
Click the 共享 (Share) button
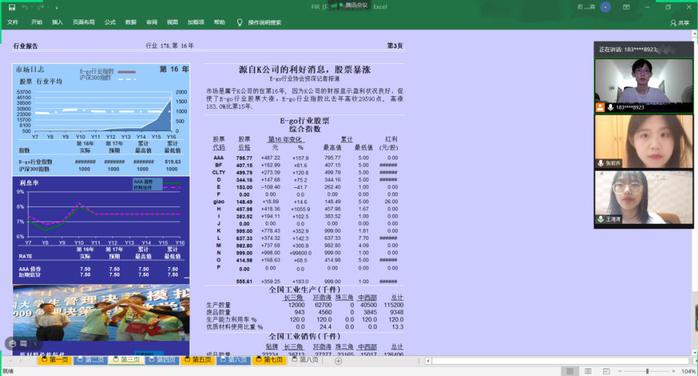[x=680, y=22]
